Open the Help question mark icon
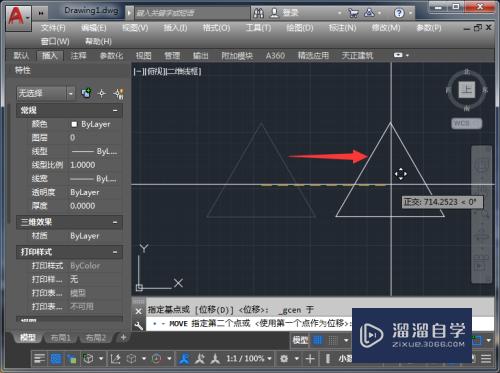Screen dimensions: 500x373 click(x=399, y=13)
